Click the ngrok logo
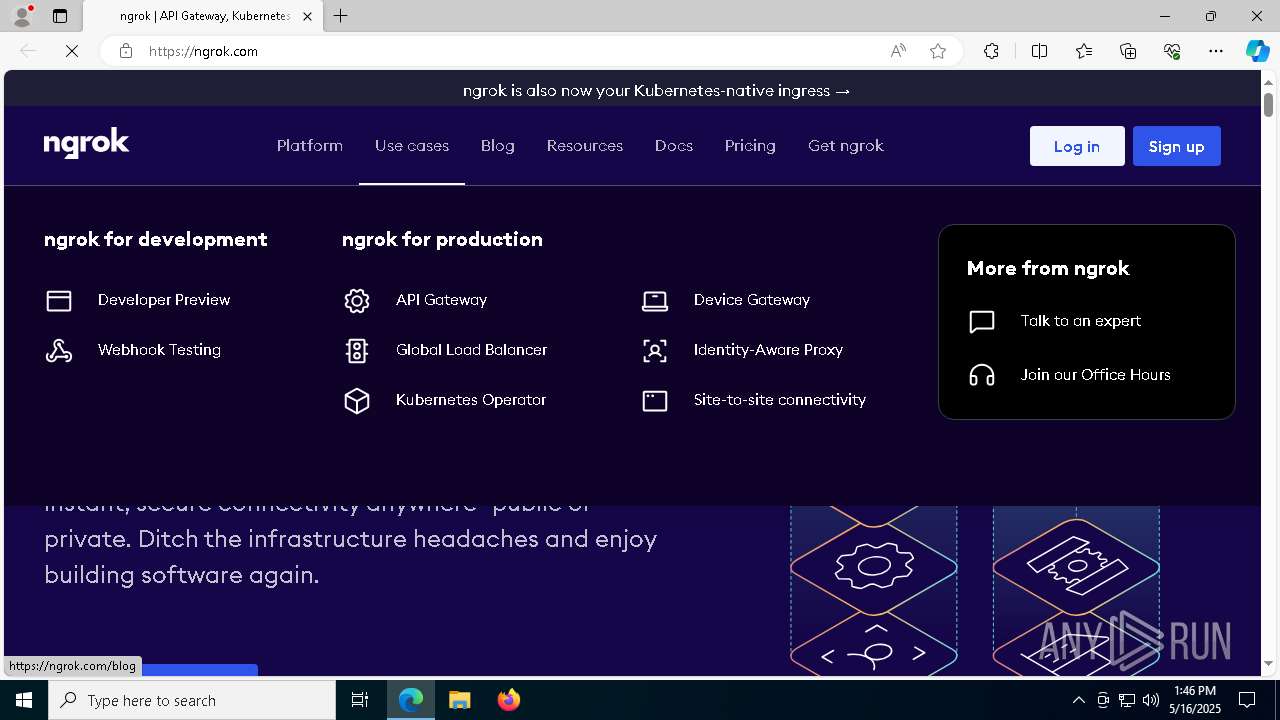Viewport: 1280px width, 720px height. [87, 145]
